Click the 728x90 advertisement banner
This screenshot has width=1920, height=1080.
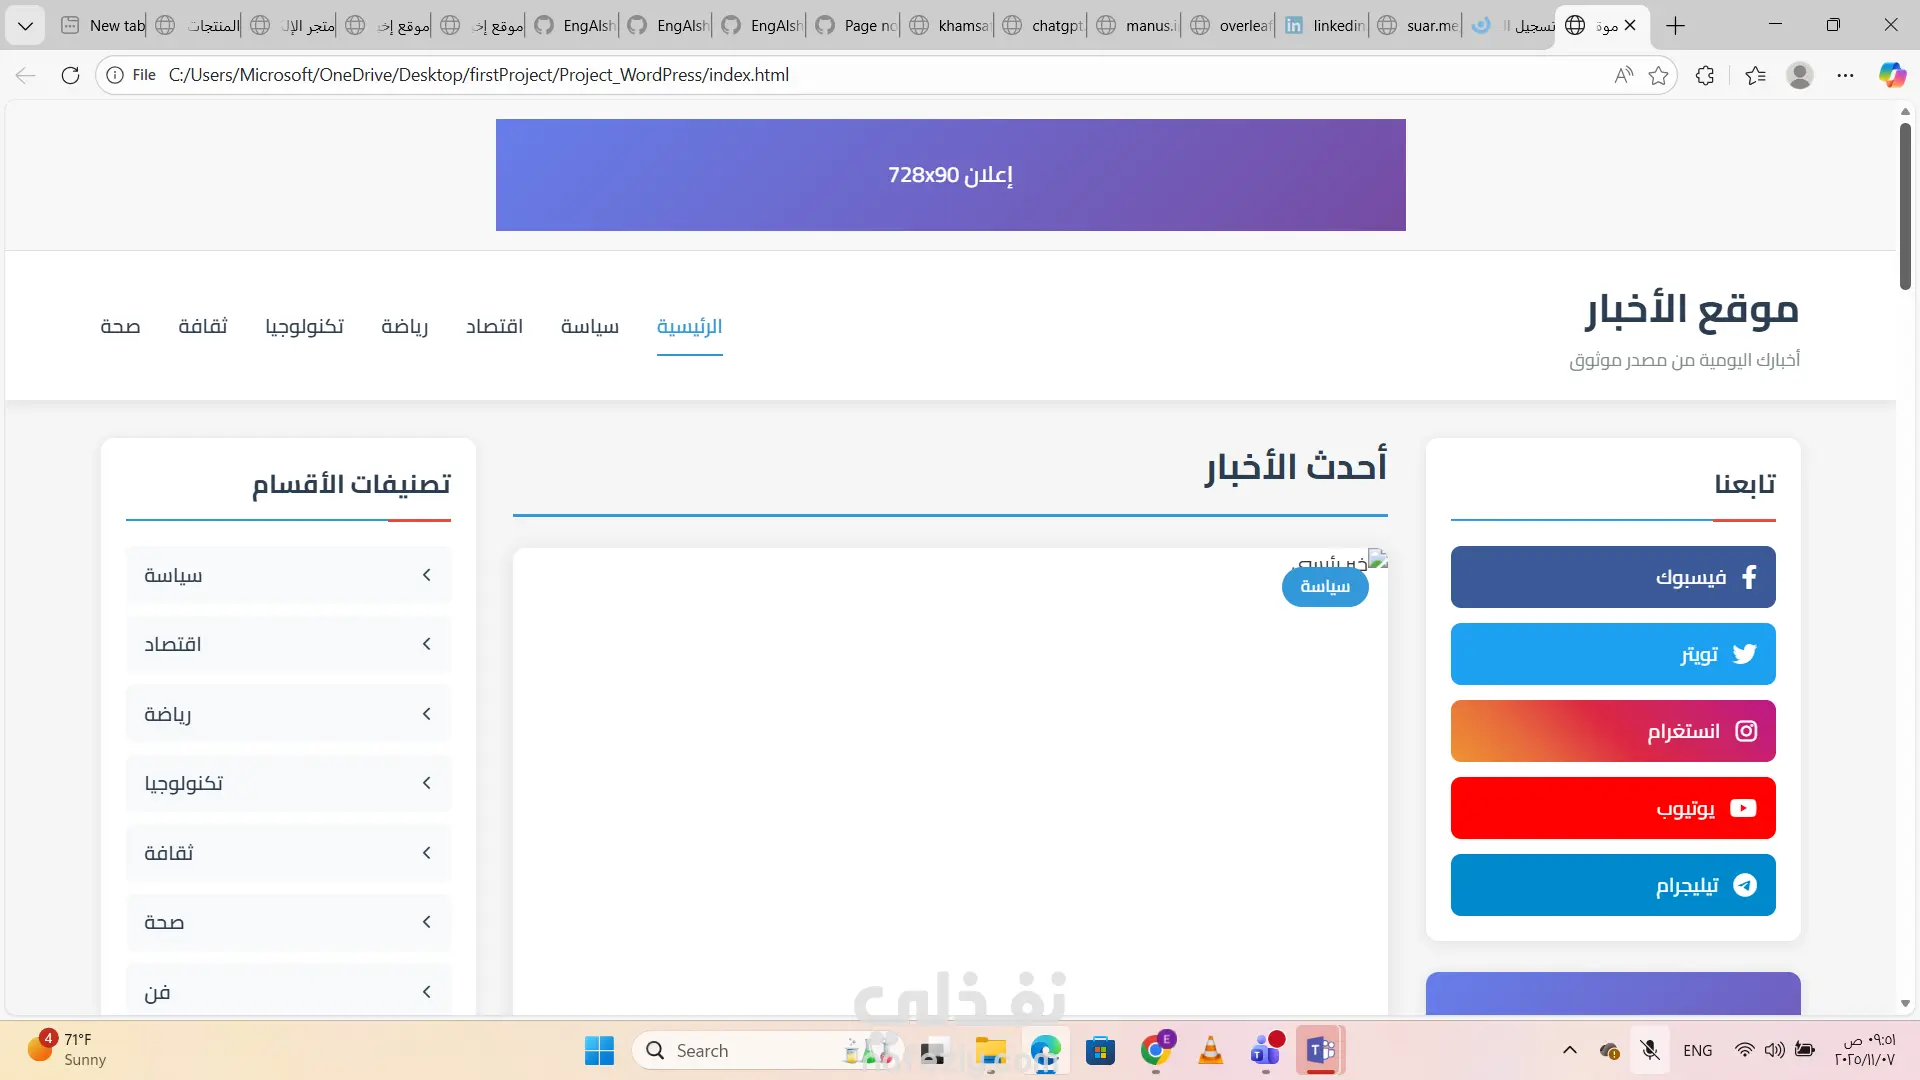(x=950, y=175)
